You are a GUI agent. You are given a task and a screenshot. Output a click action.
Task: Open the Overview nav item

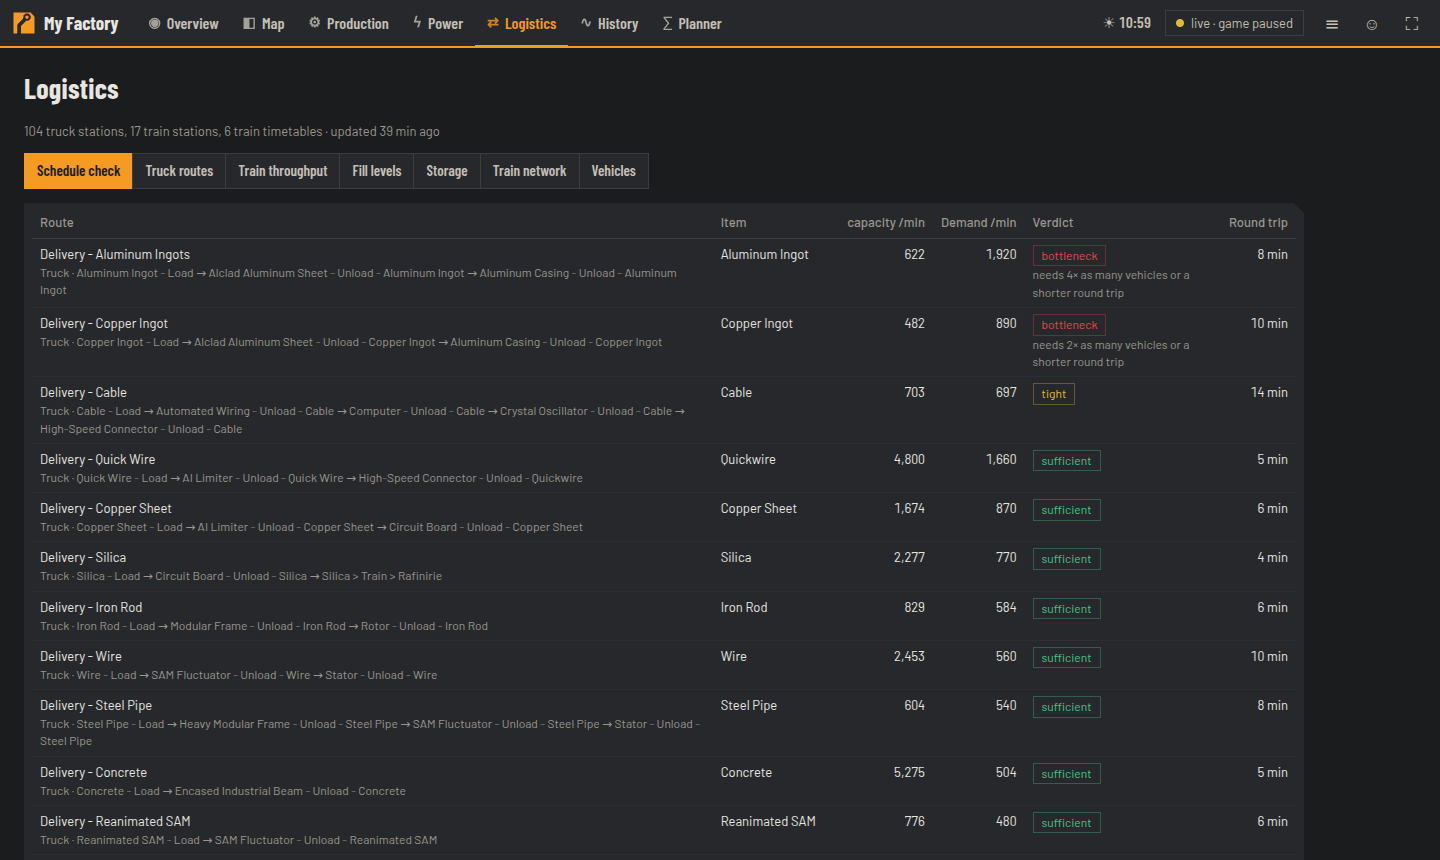tap(183, 24)
